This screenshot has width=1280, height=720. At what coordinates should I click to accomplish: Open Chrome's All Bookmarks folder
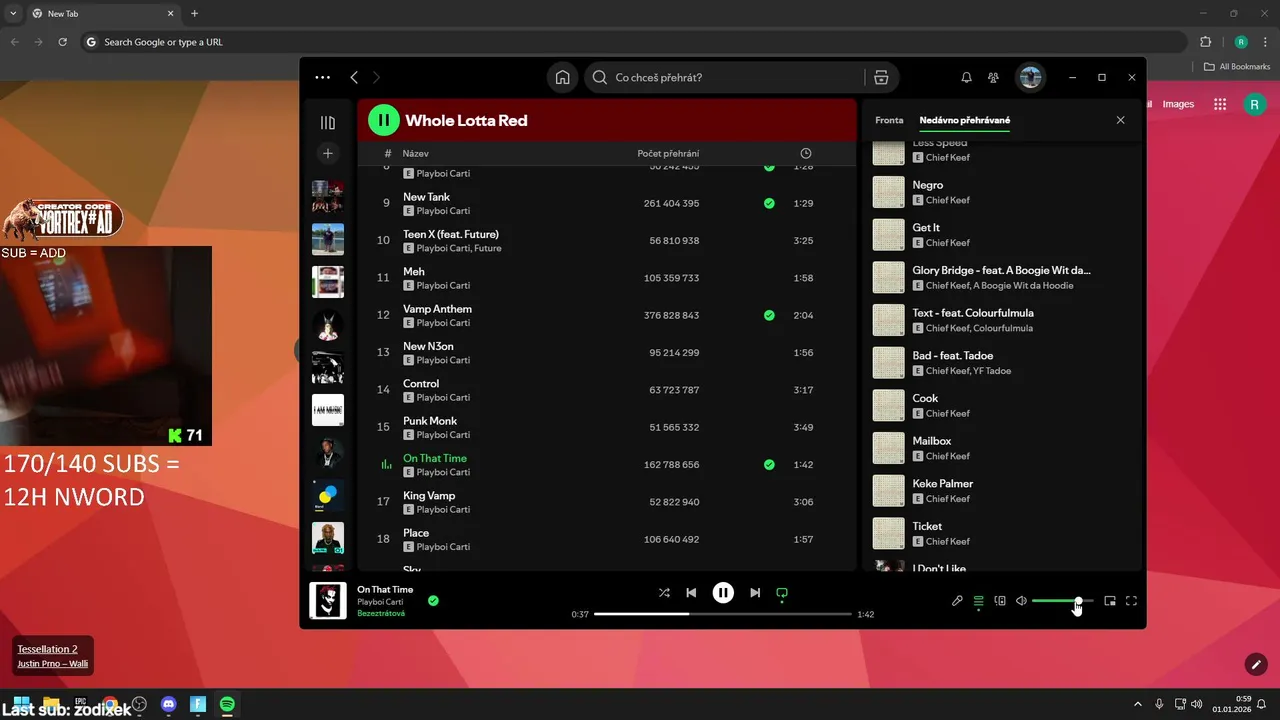(x=1237, y=67)
